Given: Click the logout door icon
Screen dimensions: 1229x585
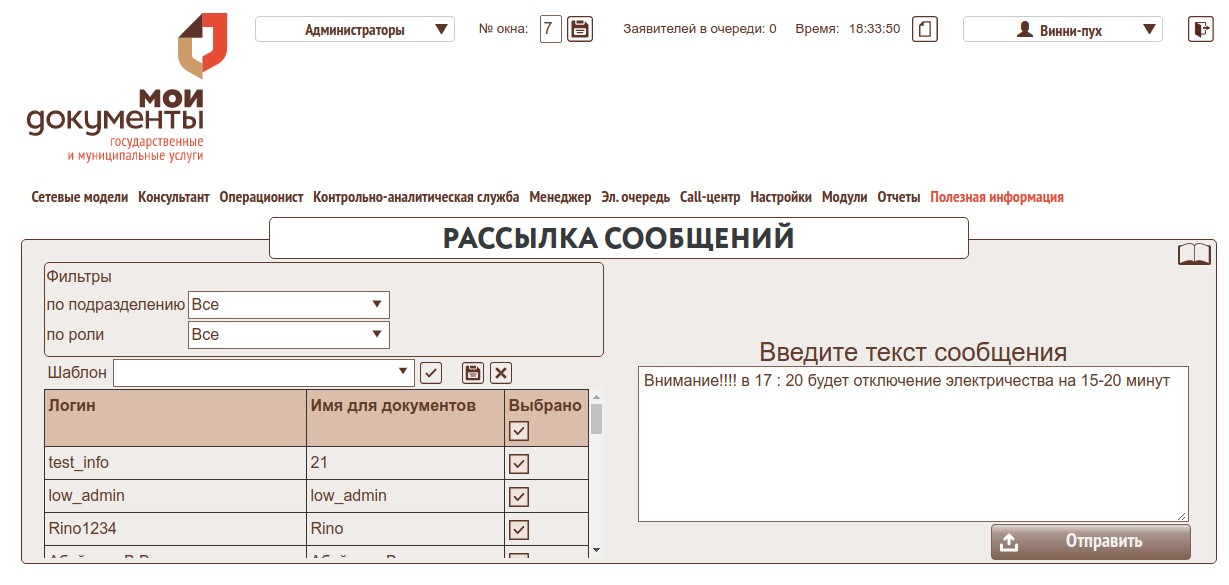Looking at the screenshot, I should click(x=1200, y=29).
